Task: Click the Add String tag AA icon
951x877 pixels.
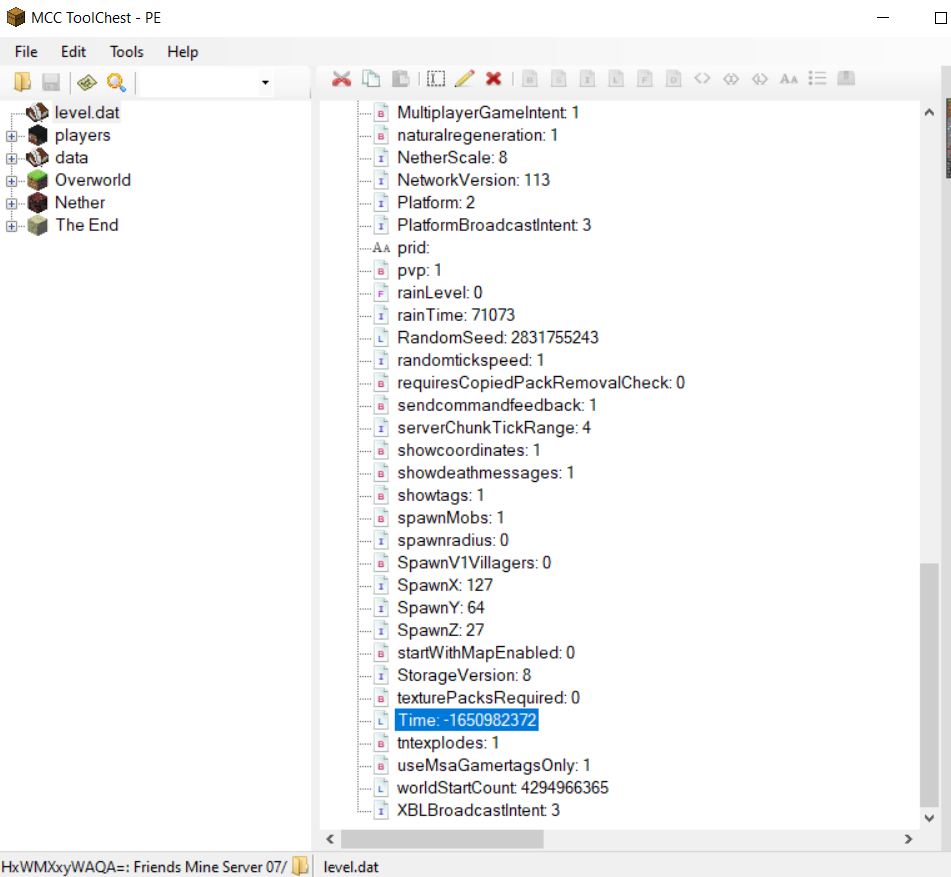Action: [788, 78]
